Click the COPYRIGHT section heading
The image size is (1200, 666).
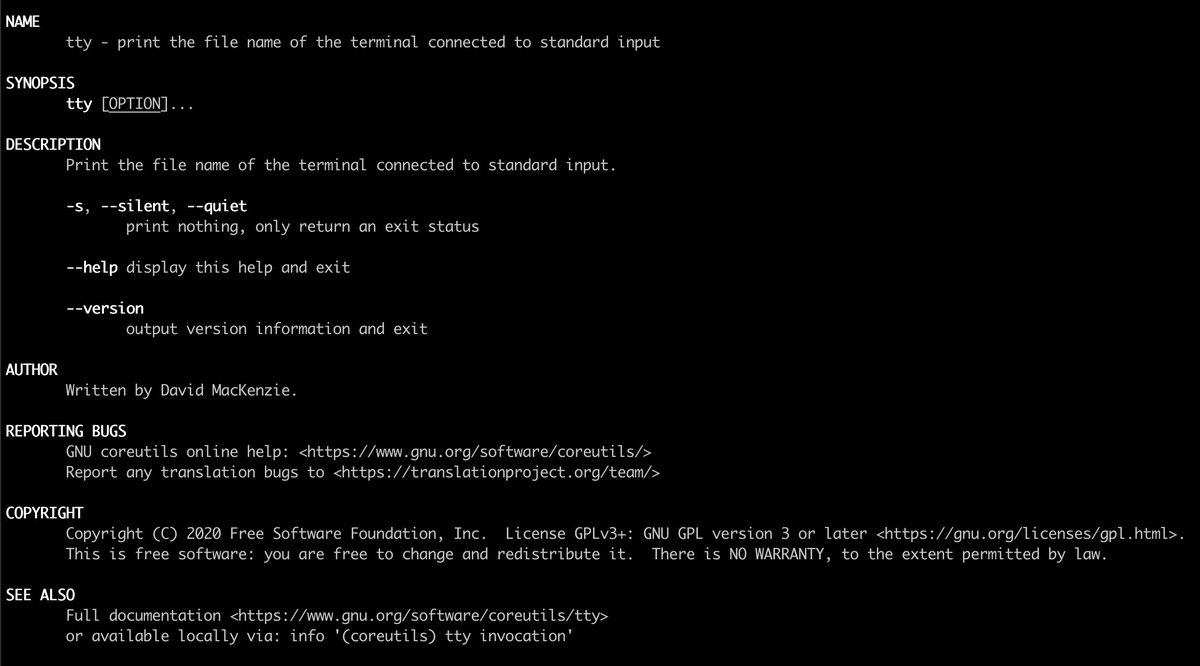[x=44, y=512]
